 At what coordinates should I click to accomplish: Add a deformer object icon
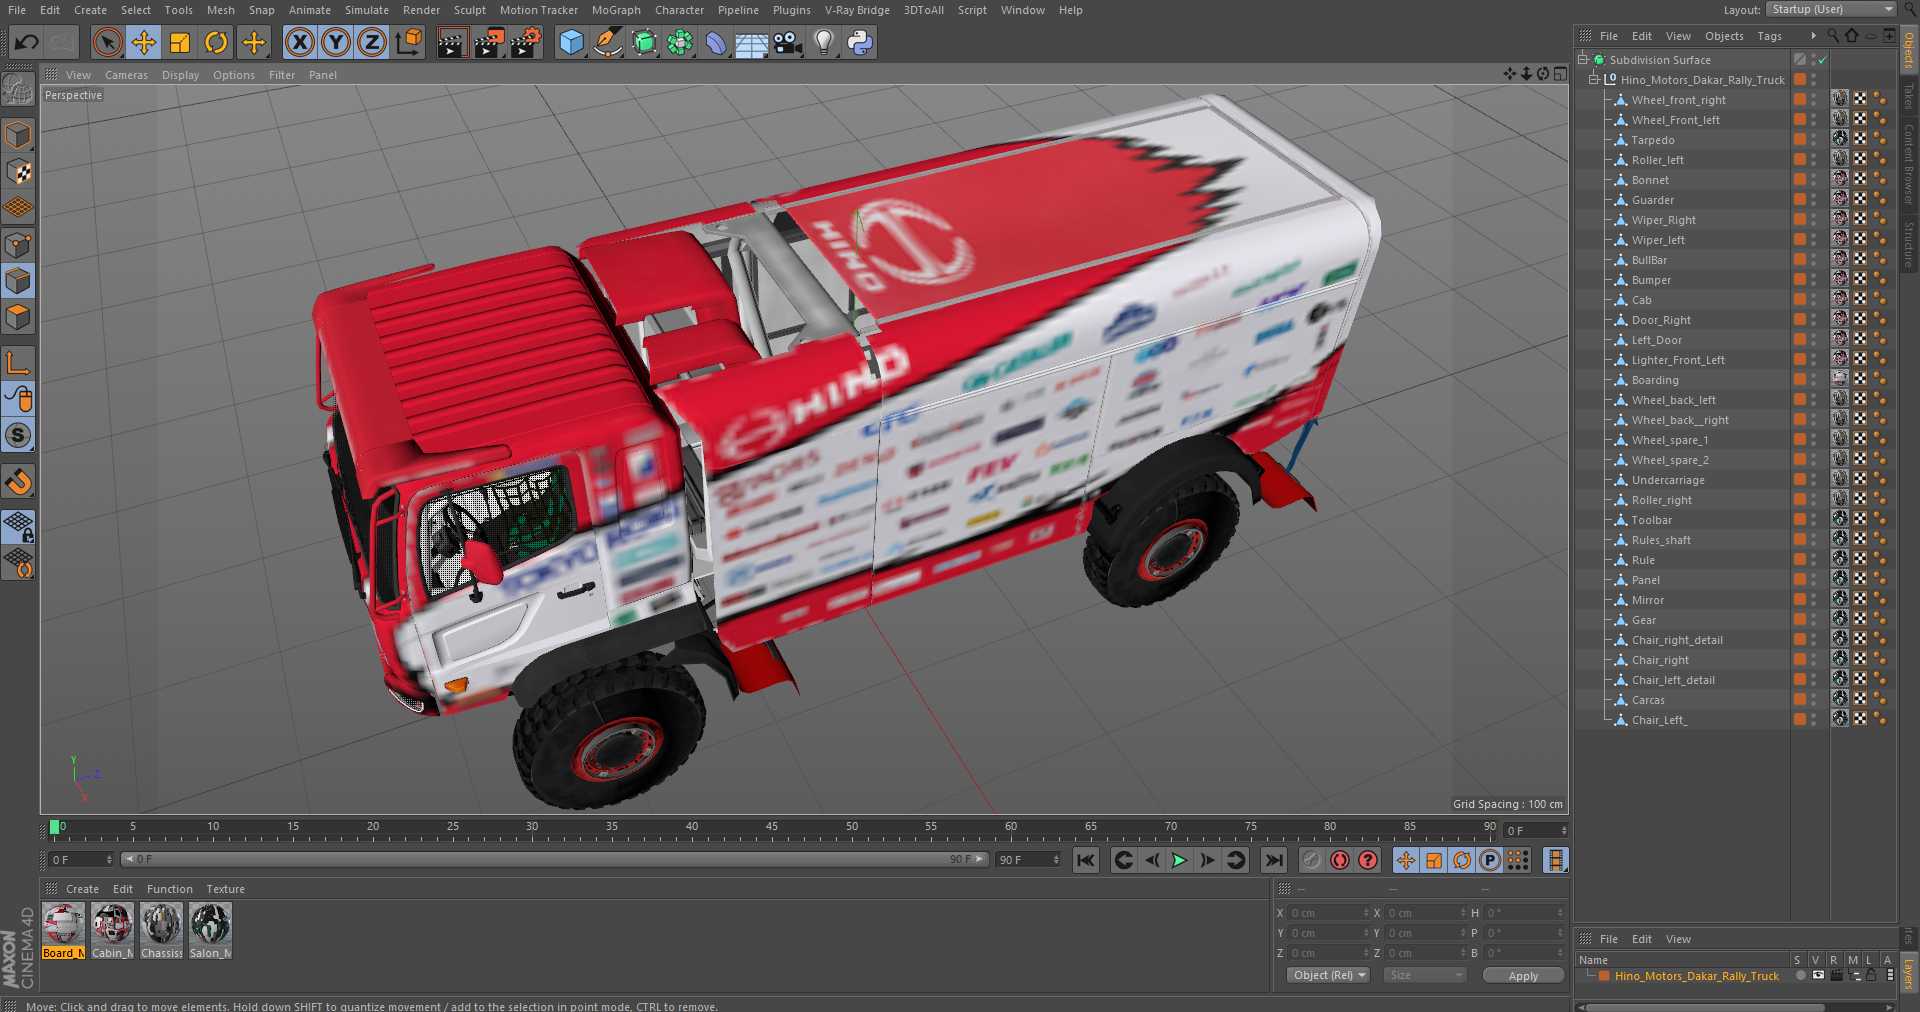716,42
